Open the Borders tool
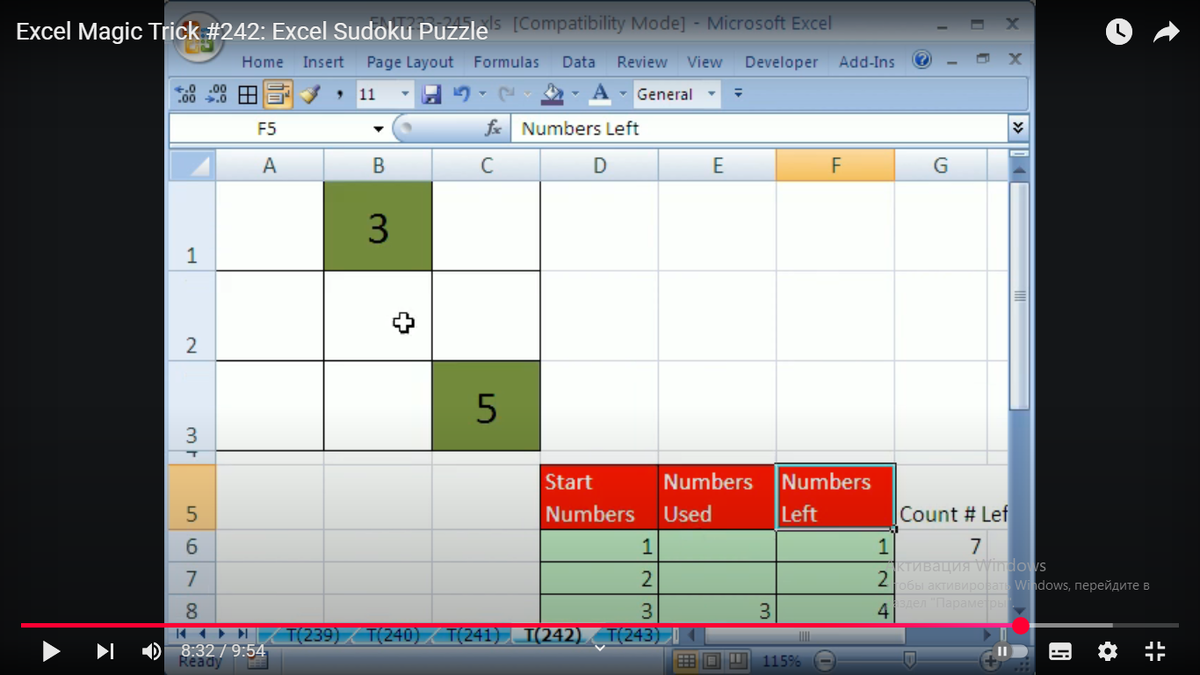The height and width of the screenshot is (675, 1200). tap(247, 95)
